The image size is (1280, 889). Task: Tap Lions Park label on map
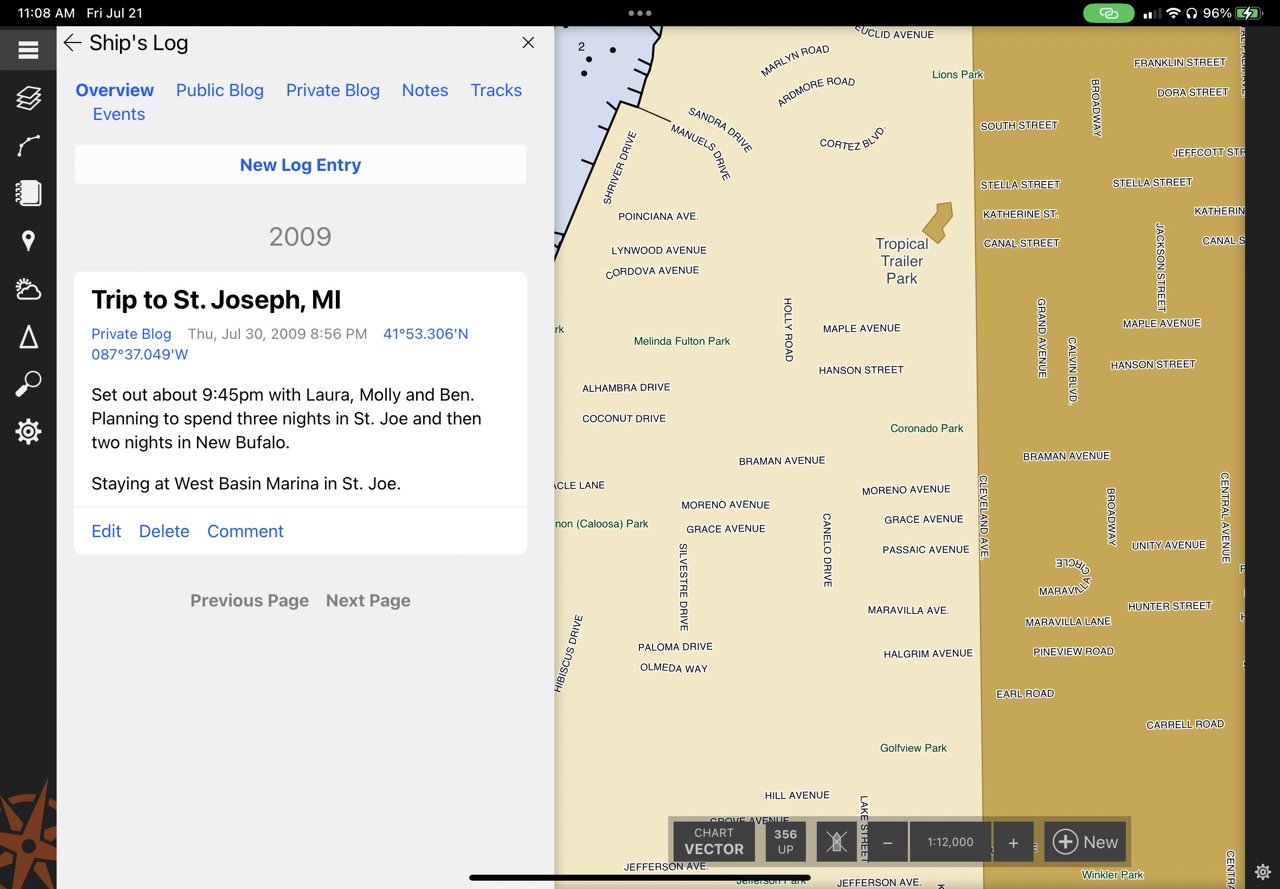pyautogui.click(x=958, y=75)
